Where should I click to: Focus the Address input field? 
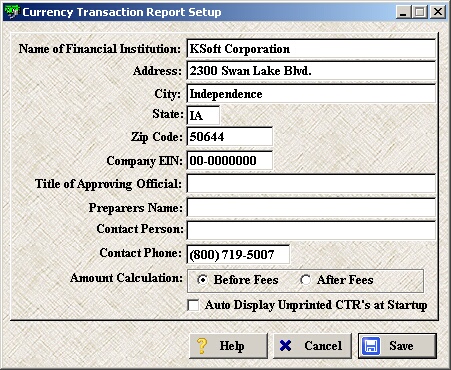tap(311, 70)
